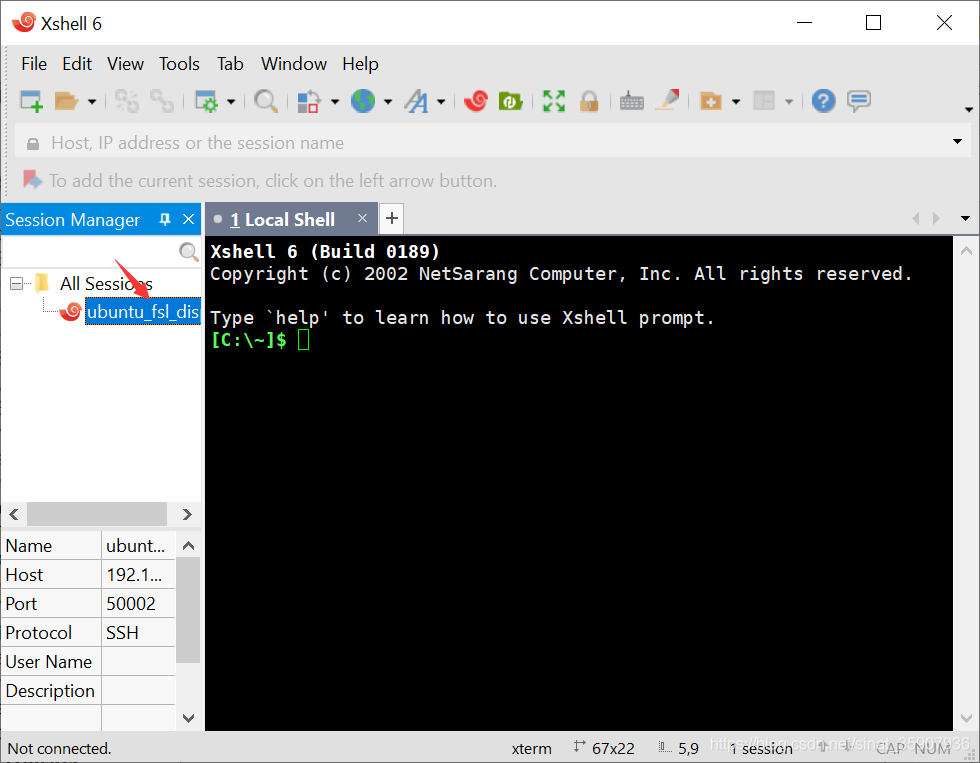
Task: Click the Color Schemes toolbar icon
Action: click(x=309, y=101)
